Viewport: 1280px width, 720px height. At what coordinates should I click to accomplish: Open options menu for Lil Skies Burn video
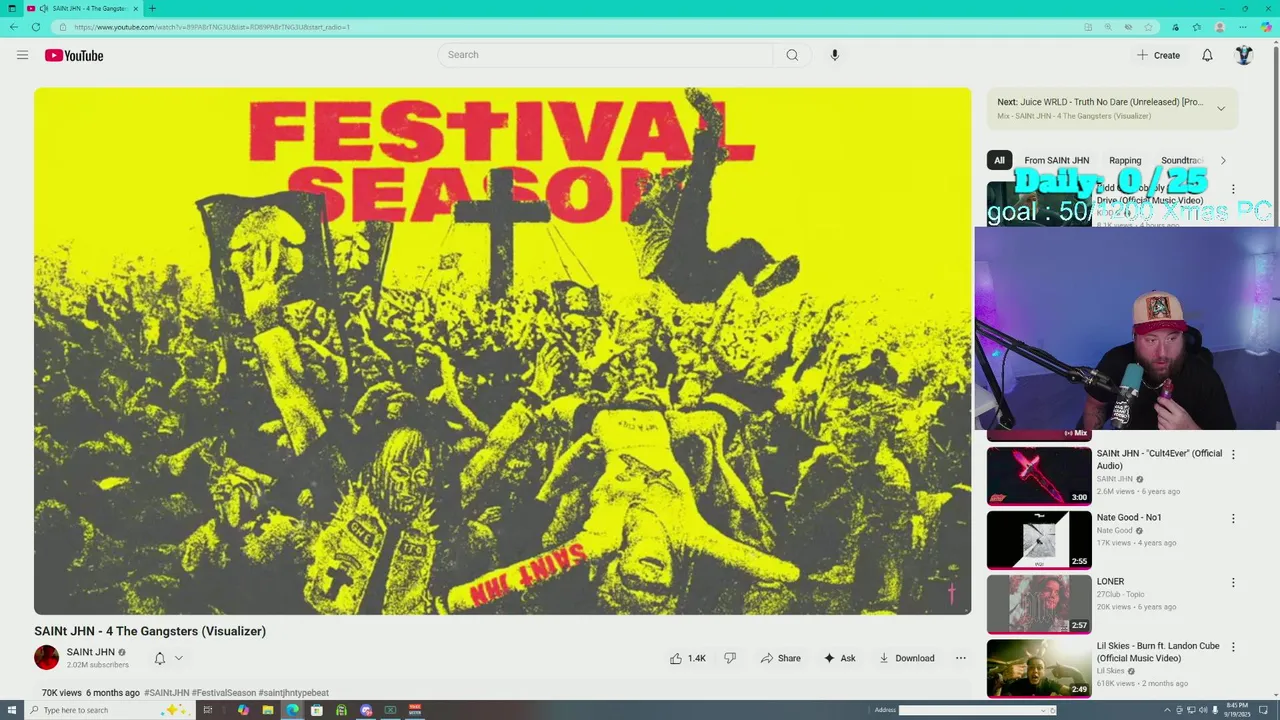(x=1232, y=647)
